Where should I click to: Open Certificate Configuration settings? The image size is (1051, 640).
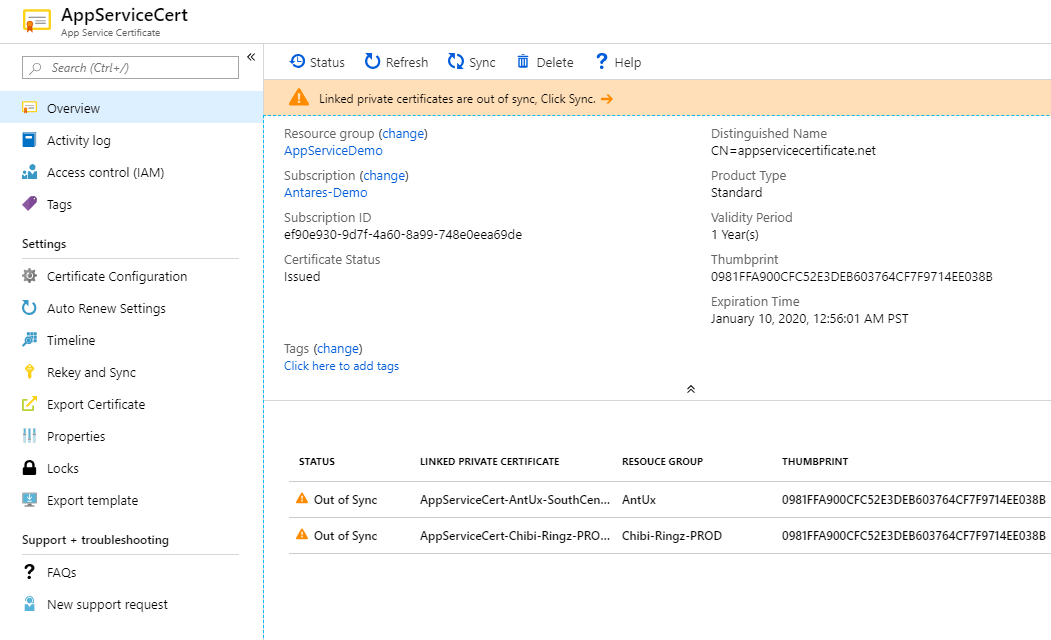pos(116,276)
